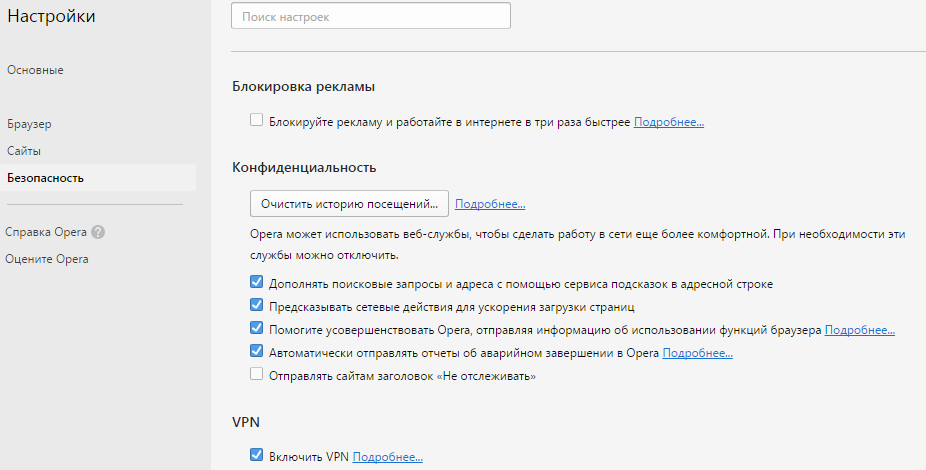Viewport: 926px width, 470px height.
Task: Open Подробнее link next to ad blocking
Action: click(669, 122)
